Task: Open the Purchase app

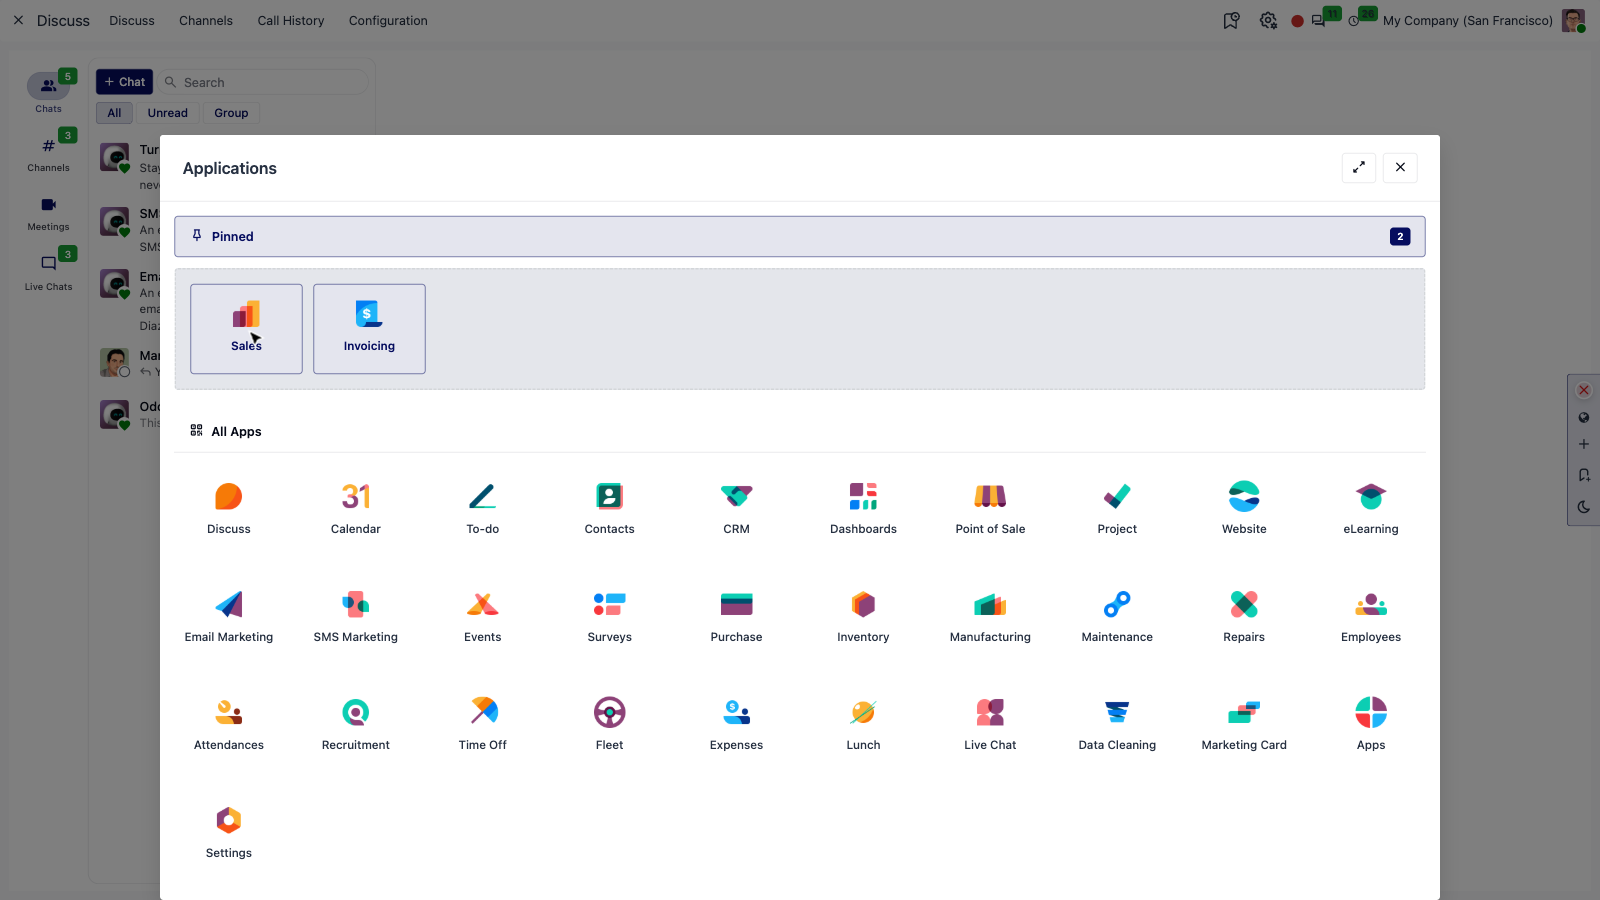Action: pyautogui.click(x=737, y=616)
